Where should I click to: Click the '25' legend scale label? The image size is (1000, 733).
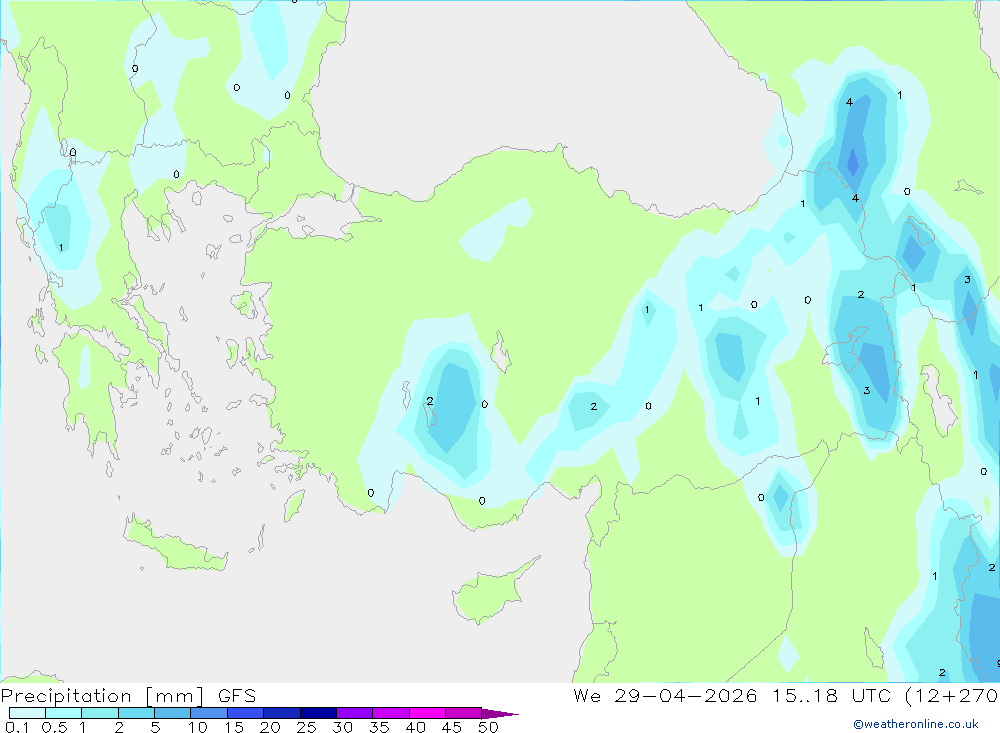click(306, 727)
